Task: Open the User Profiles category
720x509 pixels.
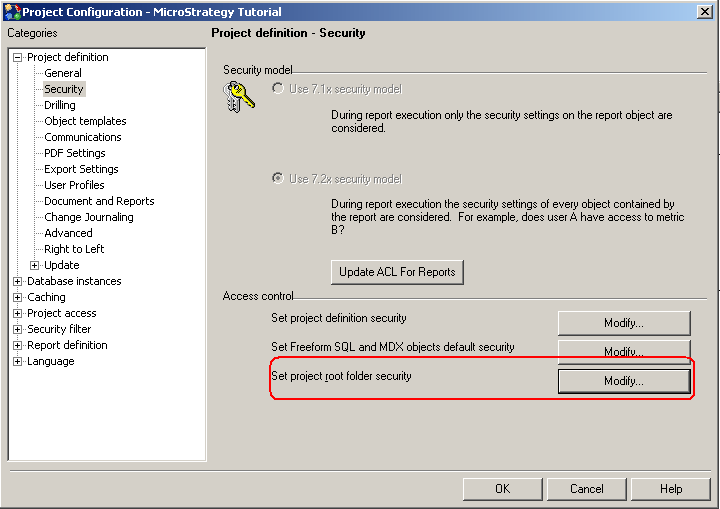Action: tap(74, 185)
